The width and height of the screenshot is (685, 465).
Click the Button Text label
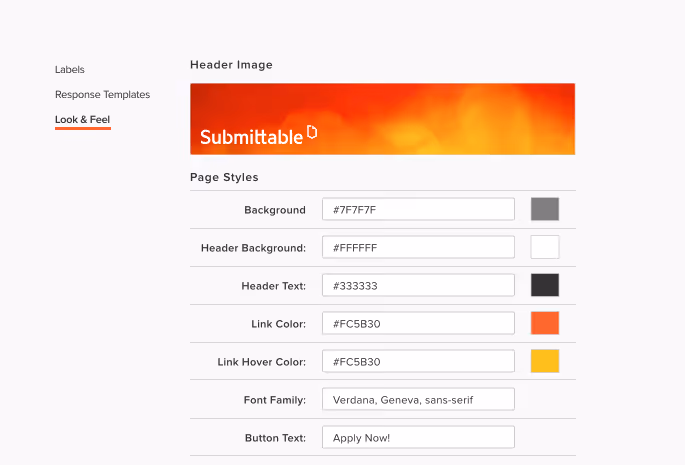(x=275, y=438)
